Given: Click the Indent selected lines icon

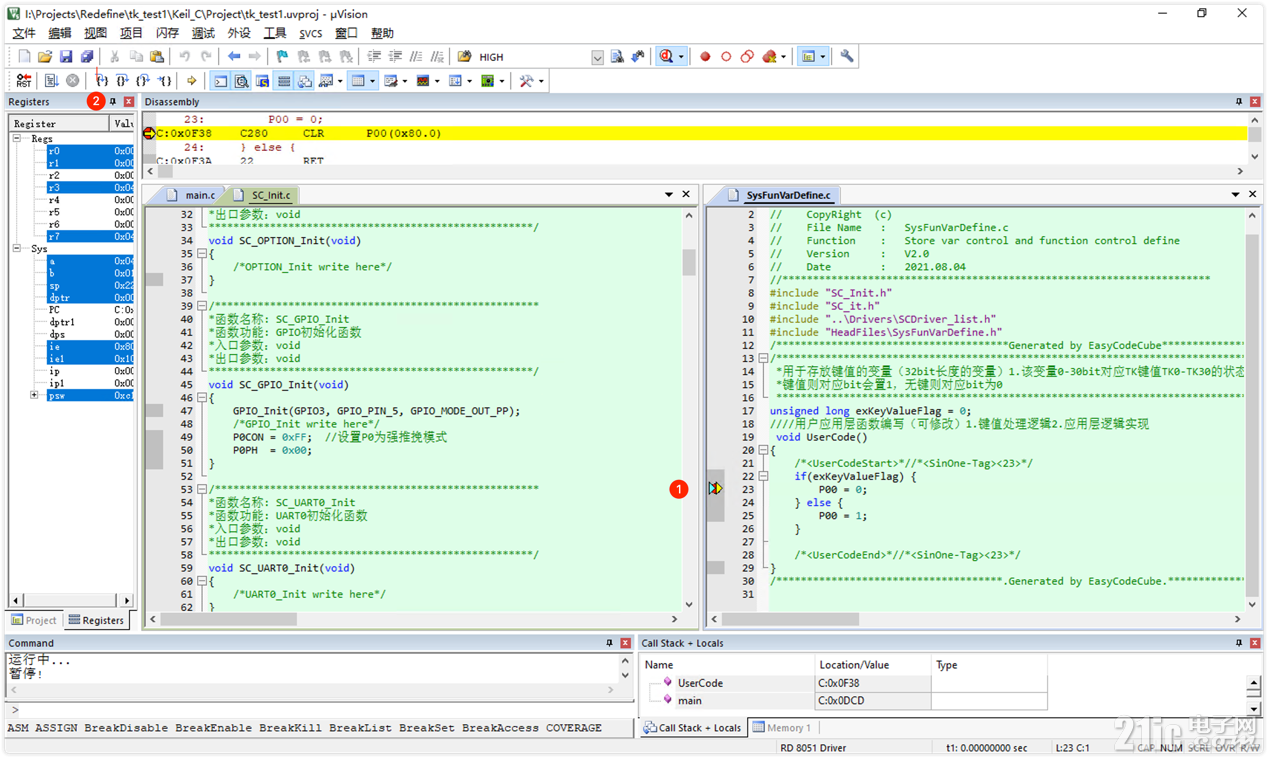Looking at the screenshot, I should (374, 57).
